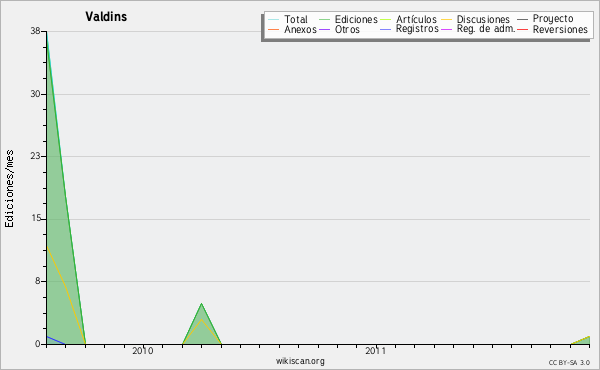Screen dimensions: 600x370
Task: Select the 'Ediciones' legend entry
Action: [x=356, y=19]
